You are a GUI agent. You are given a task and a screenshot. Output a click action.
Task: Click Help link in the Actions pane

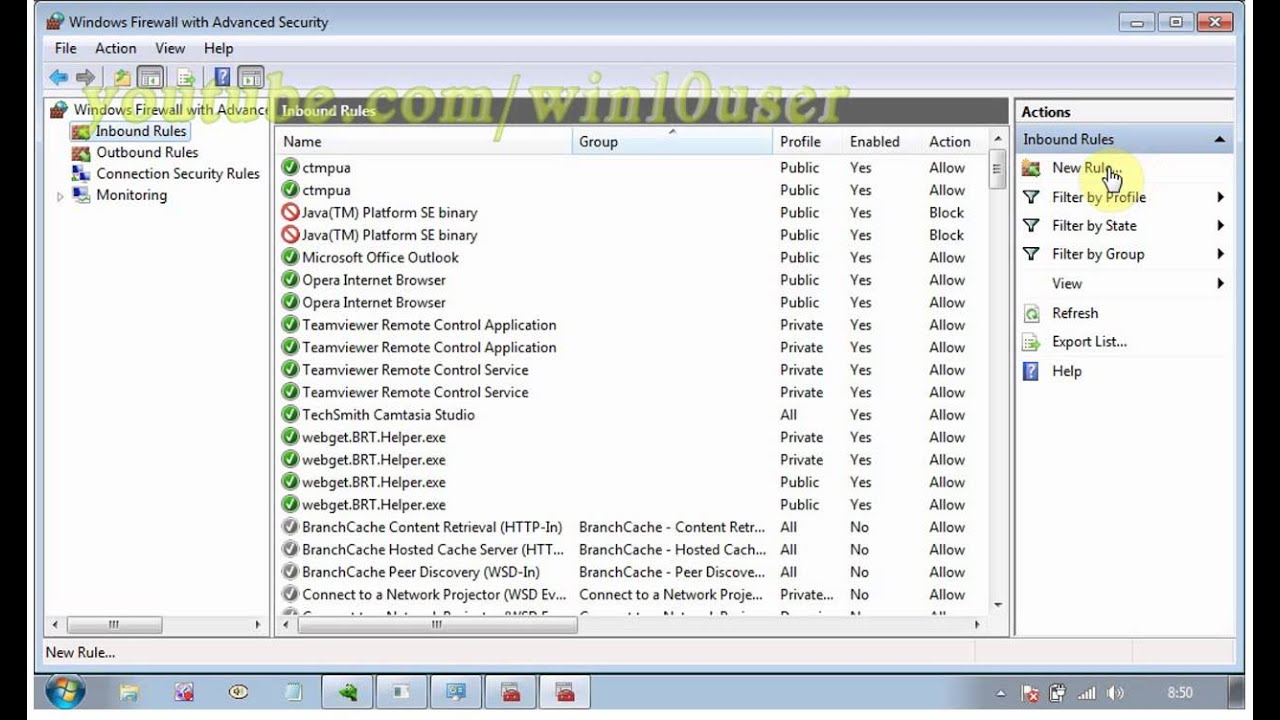coord(1067,371)
